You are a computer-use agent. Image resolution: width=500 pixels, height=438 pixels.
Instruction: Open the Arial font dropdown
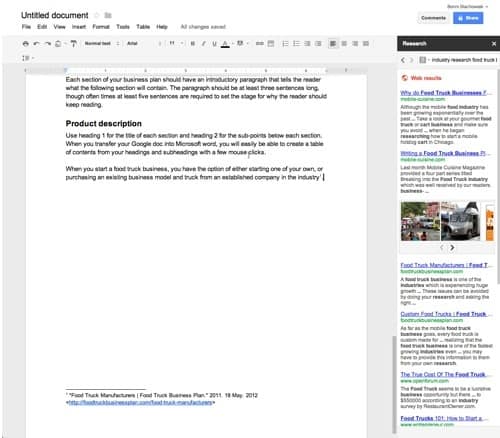(x=143, y=44)
